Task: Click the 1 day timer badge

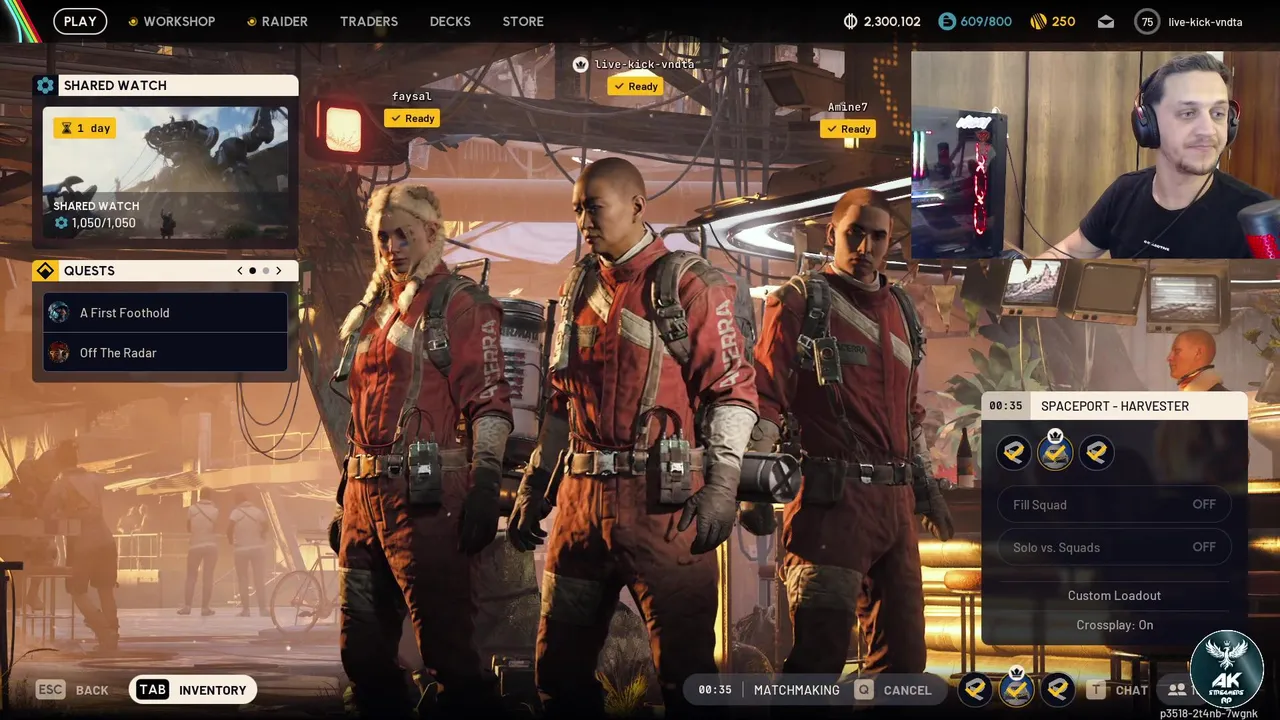Action: [85, 128]
